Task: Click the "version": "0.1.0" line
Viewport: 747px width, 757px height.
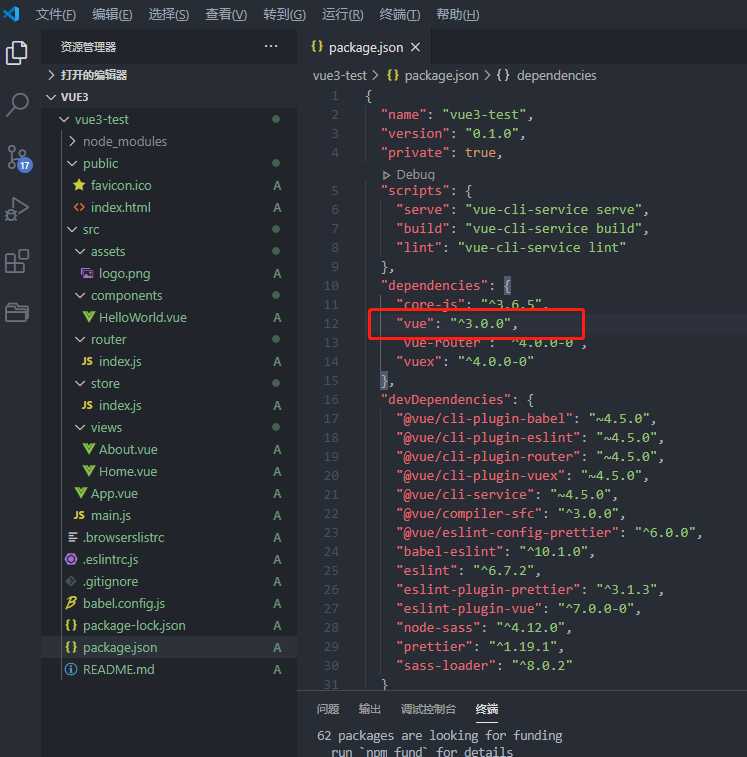Action: point(453,134)
